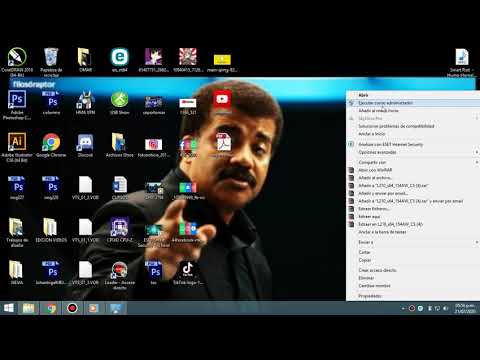Screen dimensions: 480x360
Task: Expand the Opciones avanzadas submenu
Action: point(413,152)
